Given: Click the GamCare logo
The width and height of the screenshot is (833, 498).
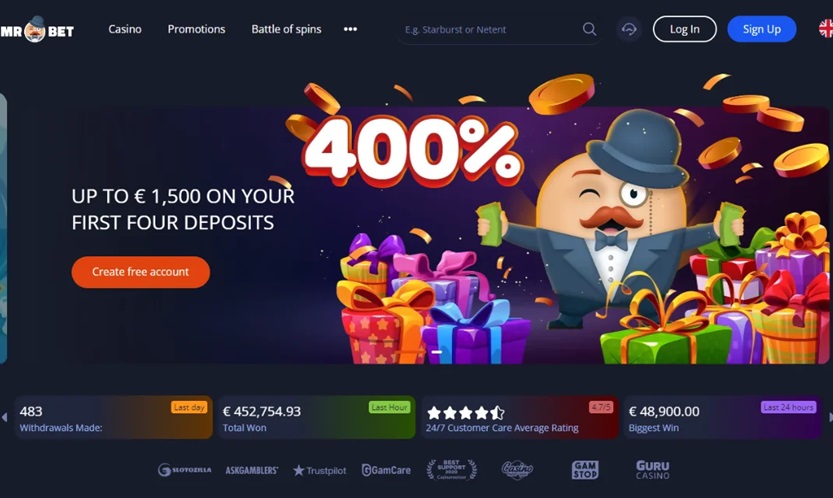Looking at the screenshot, I should 386,470.
